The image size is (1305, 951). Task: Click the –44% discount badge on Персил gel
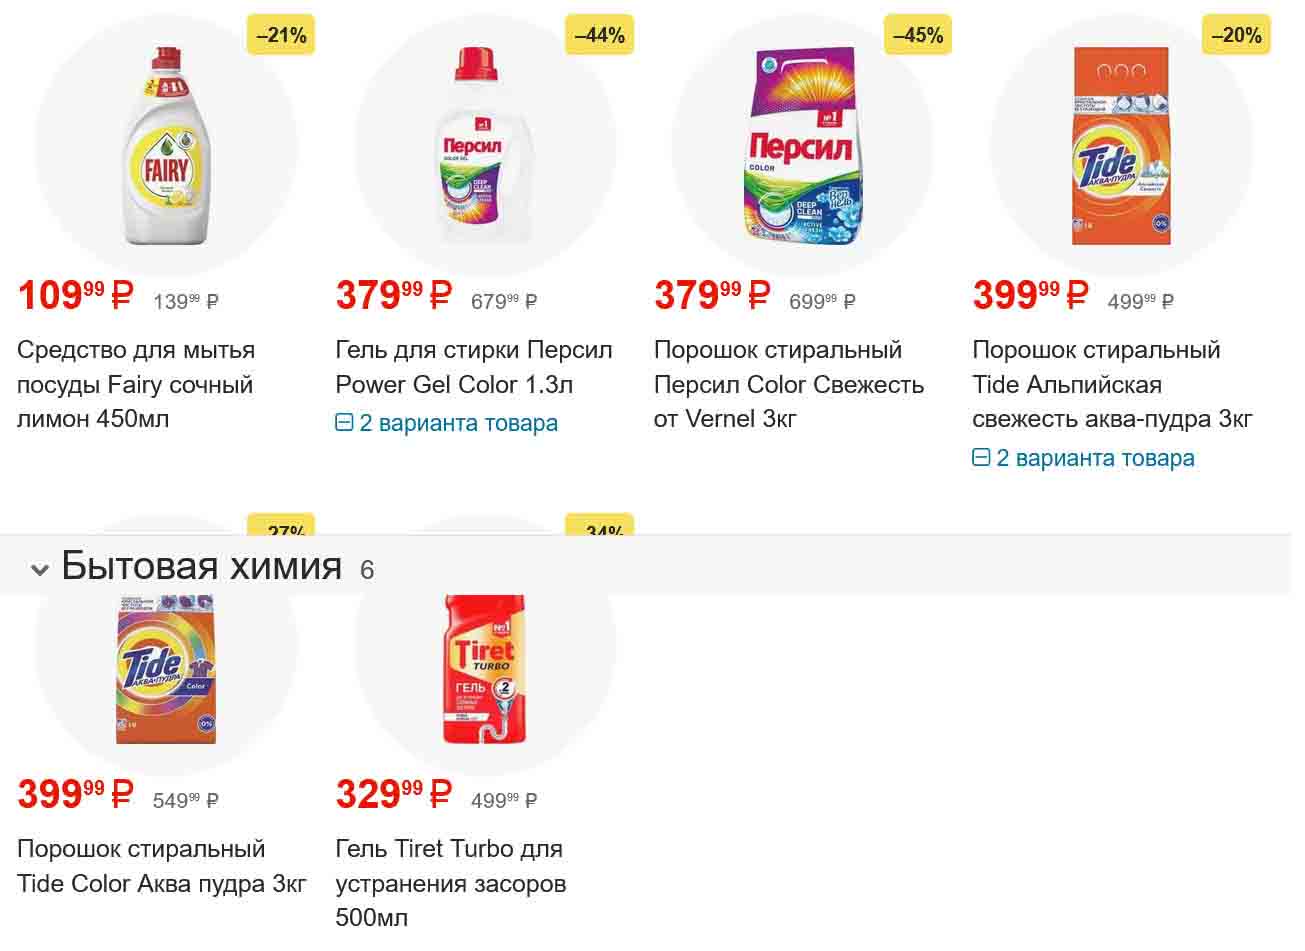599,36
